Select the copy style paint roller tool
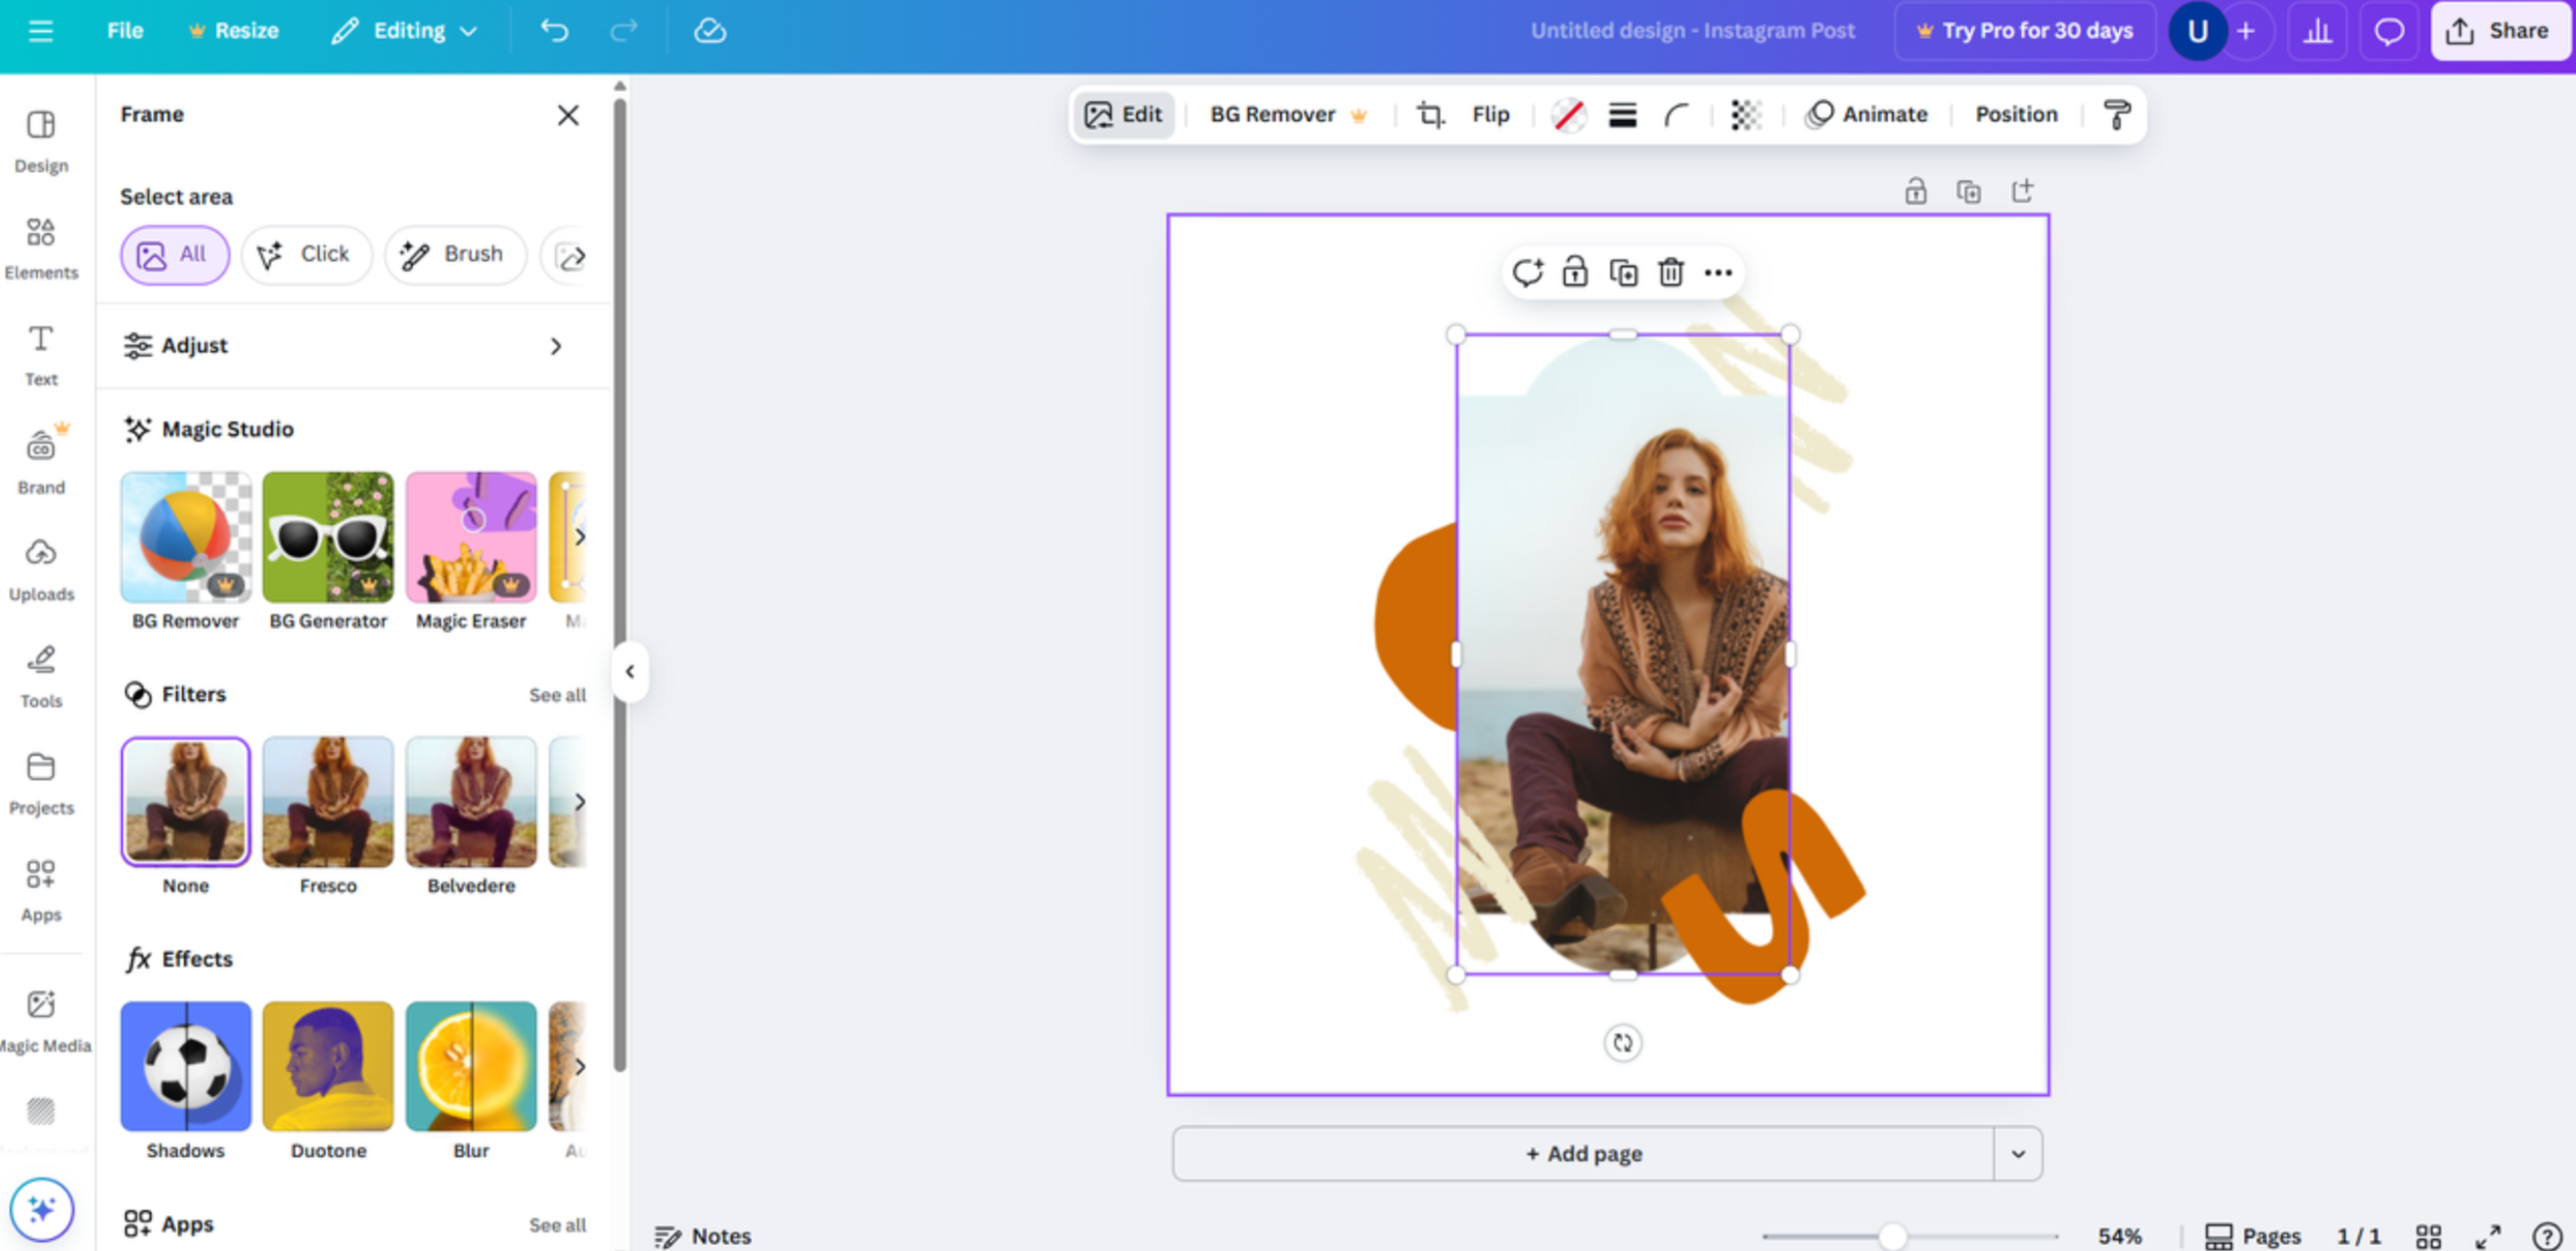The width and height of the screenshot is (2576, 1251). [2115, 114]
